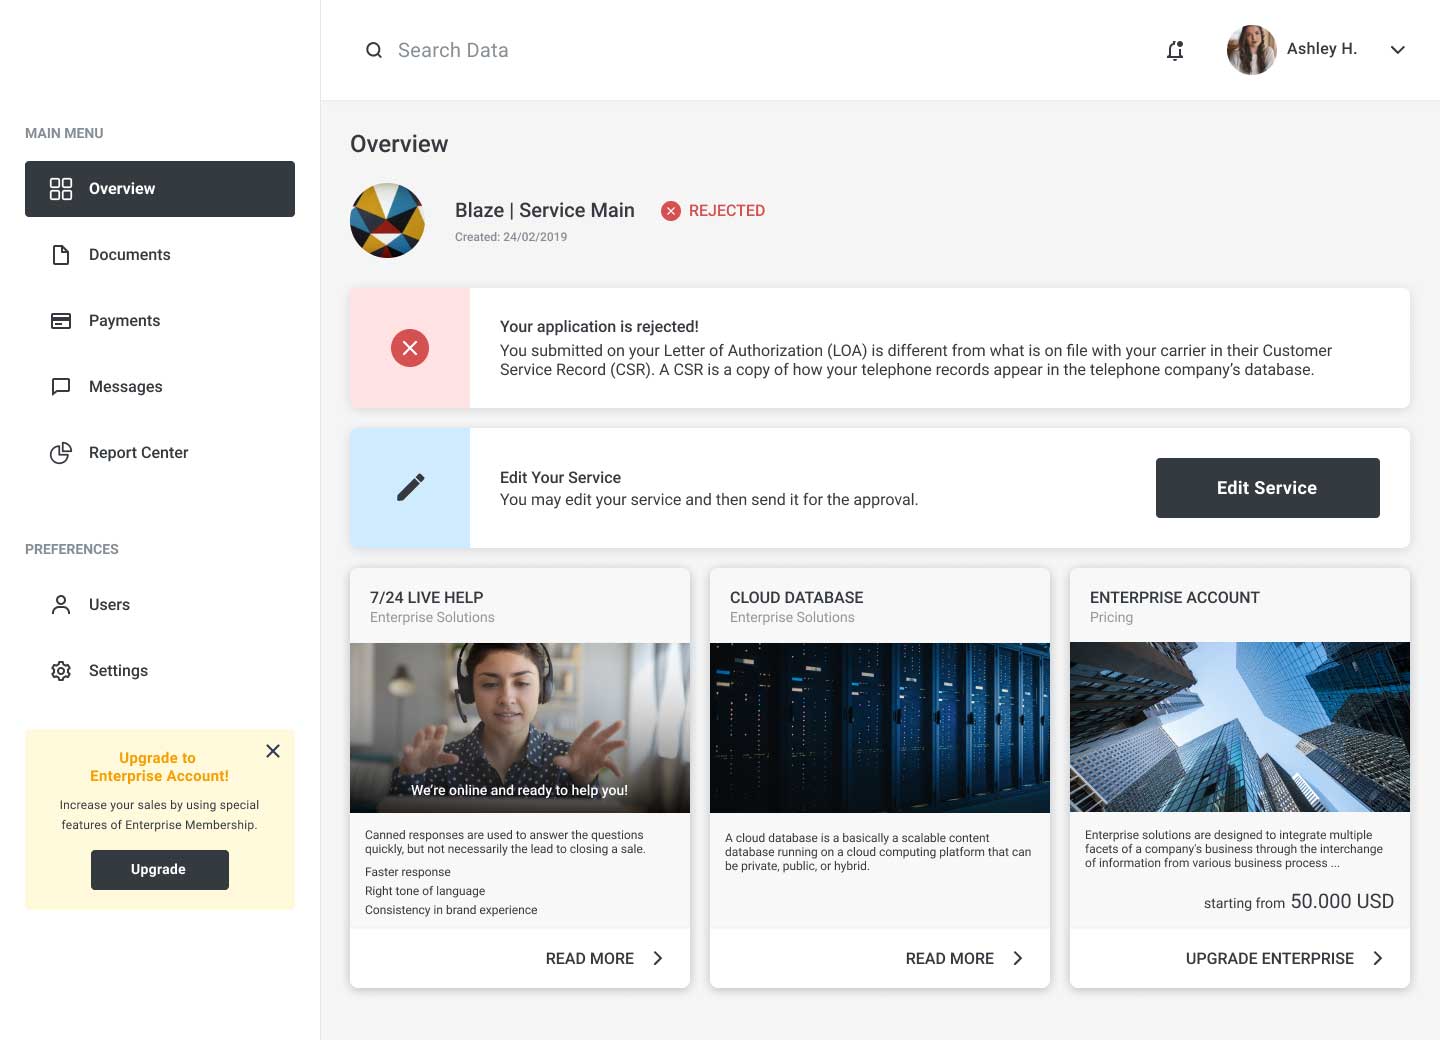Click READ MORE on 7/24 Live Help card
Screen dimensions: 1440x1040
pyautogui.click(x=590, y=958)
